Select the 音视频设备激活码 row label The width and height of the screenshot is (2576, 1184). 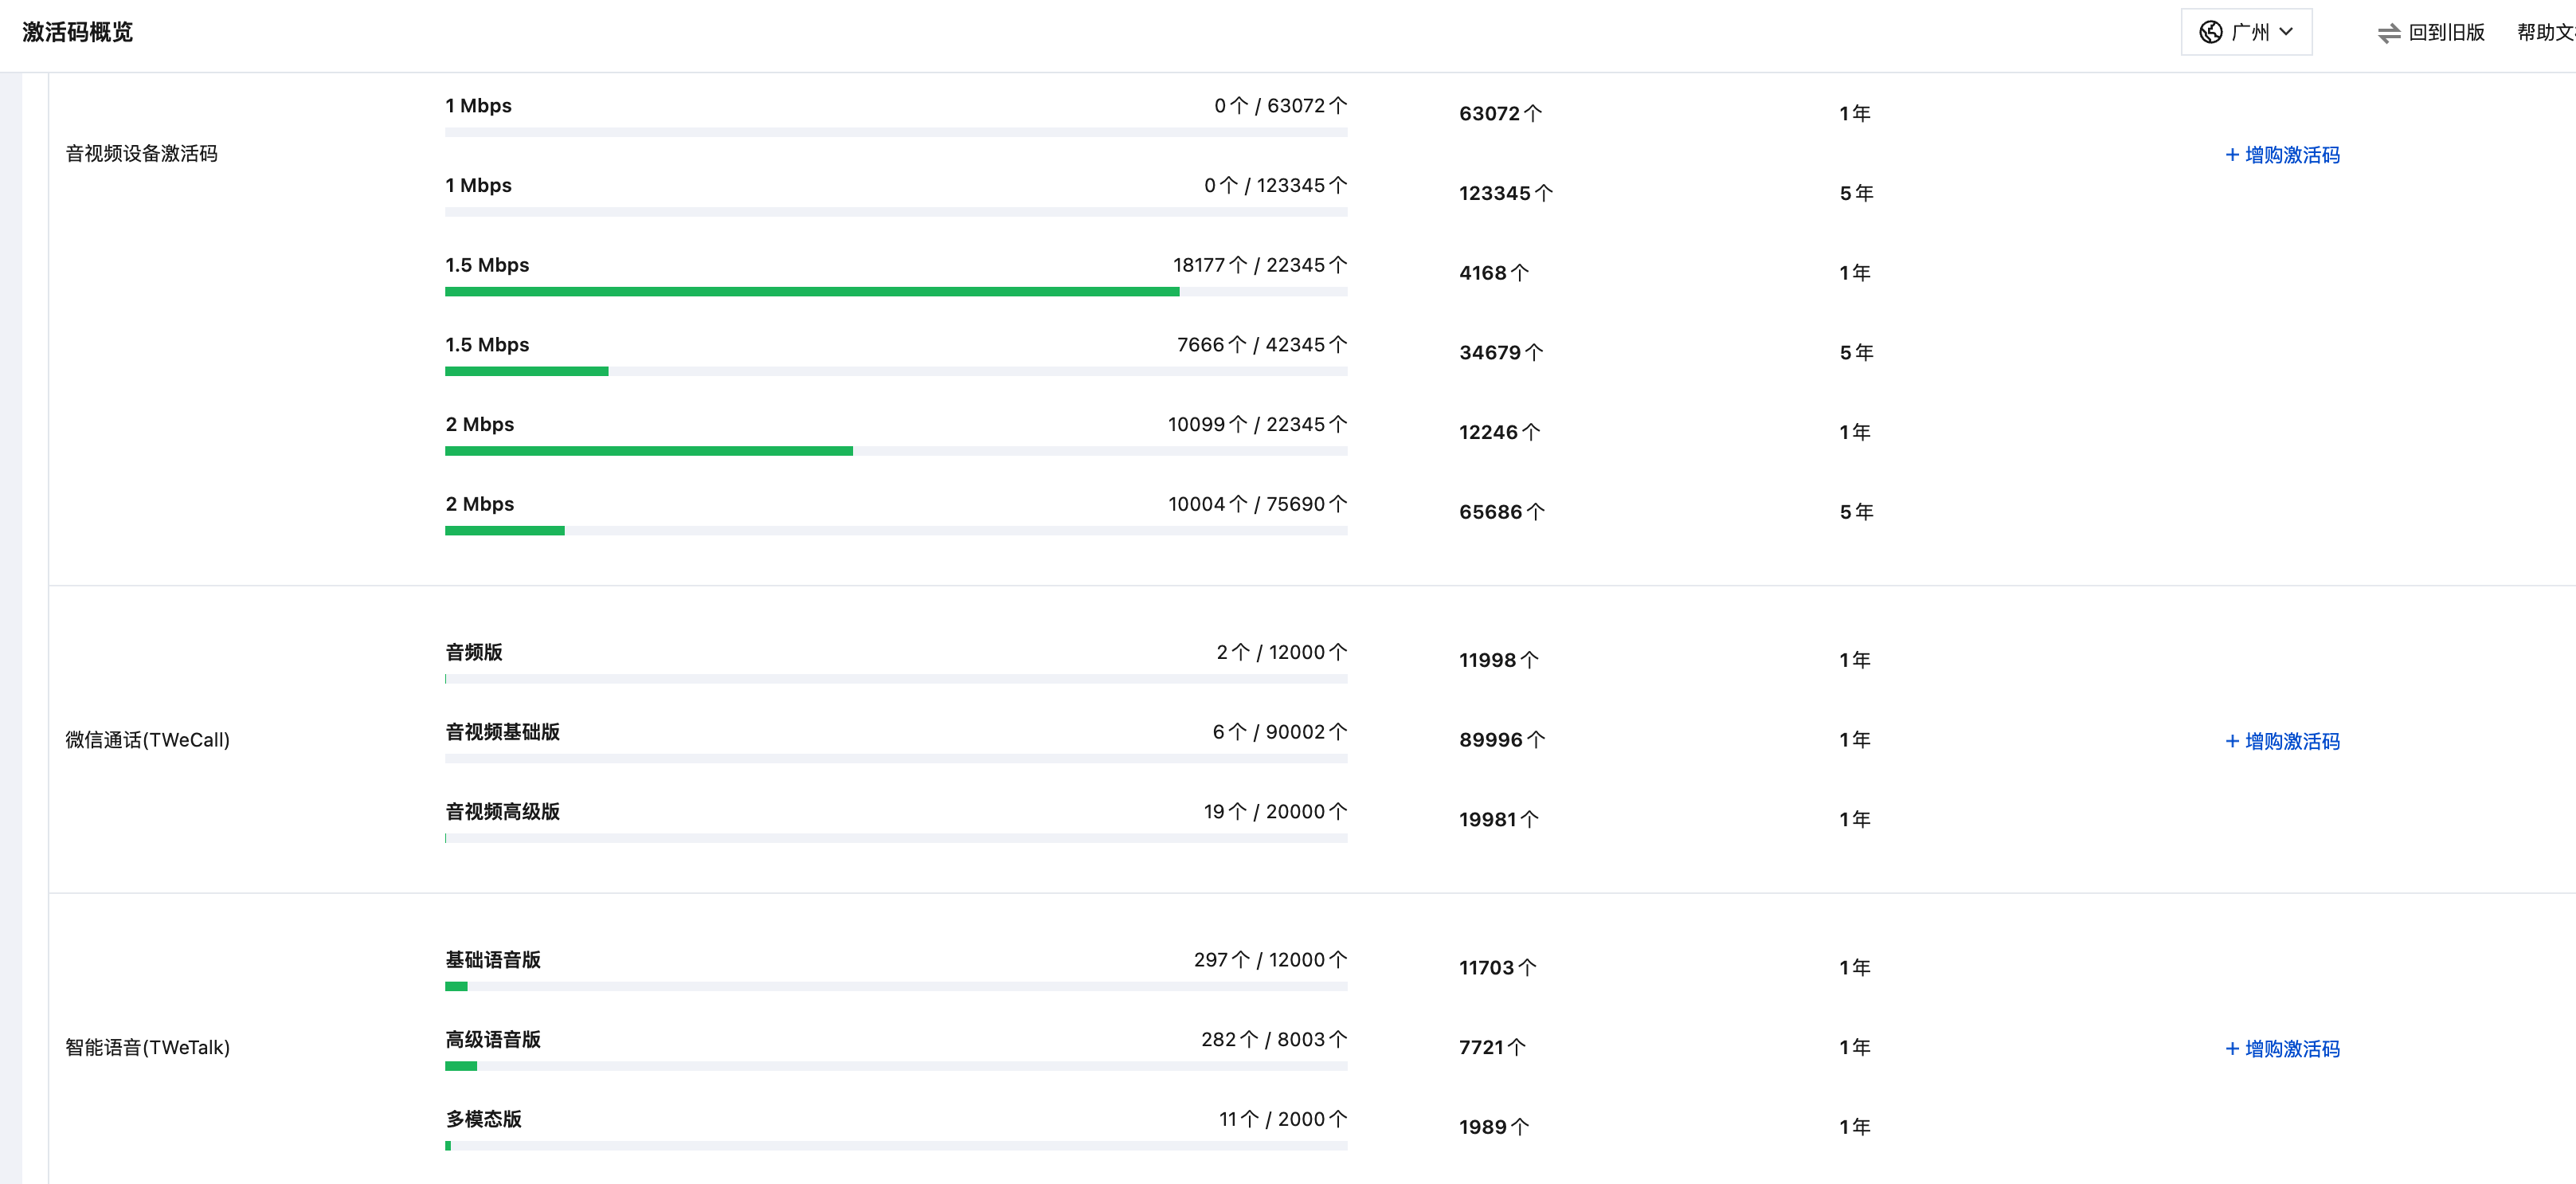[141, 153]
